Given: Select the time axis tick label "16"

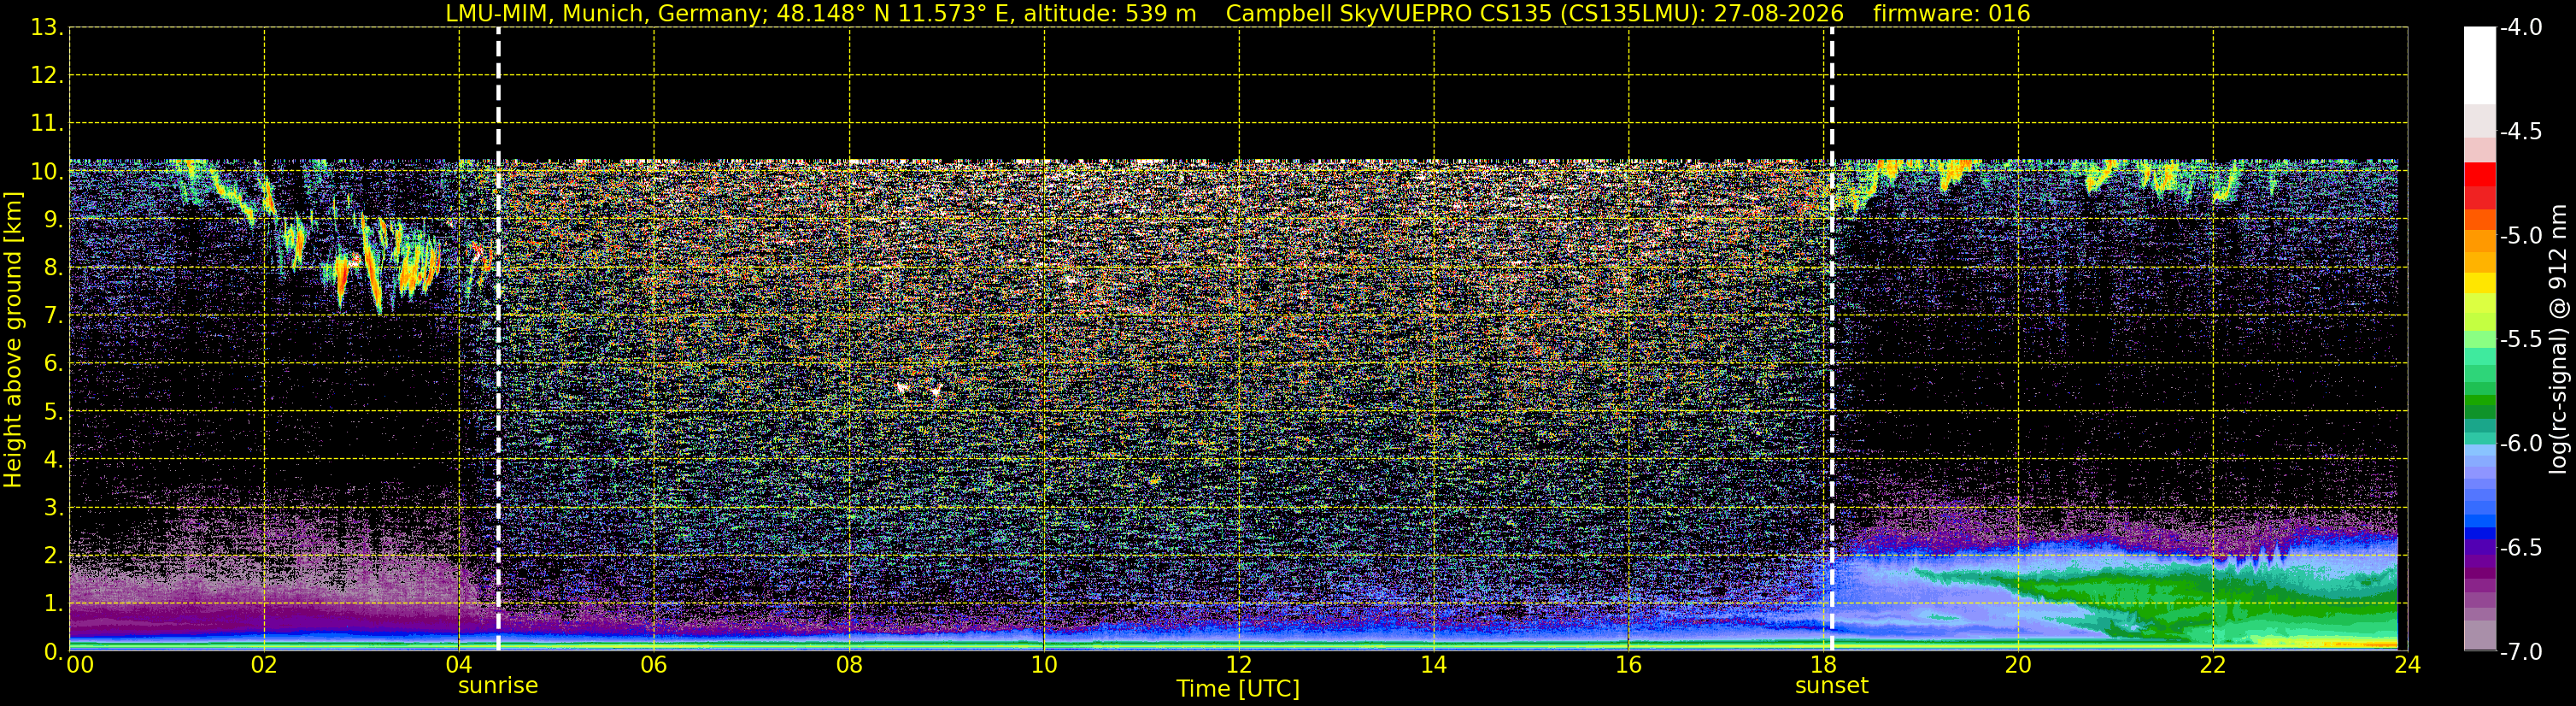Looking at the screenshot, I should 1629,665.
